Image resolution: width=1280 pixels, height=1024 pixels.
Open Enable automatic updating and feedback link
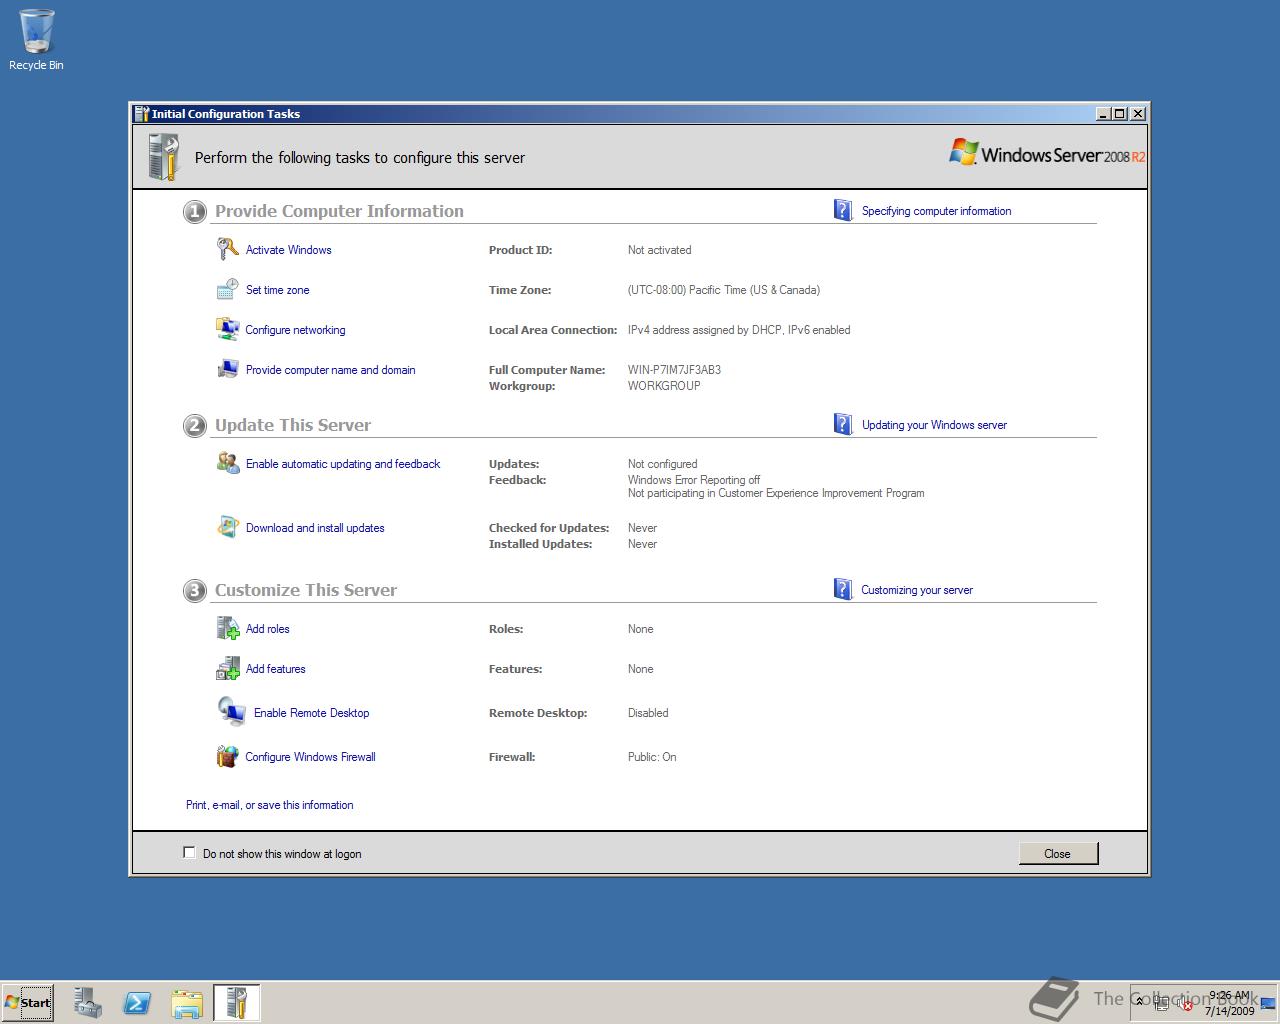click(343, 464)
